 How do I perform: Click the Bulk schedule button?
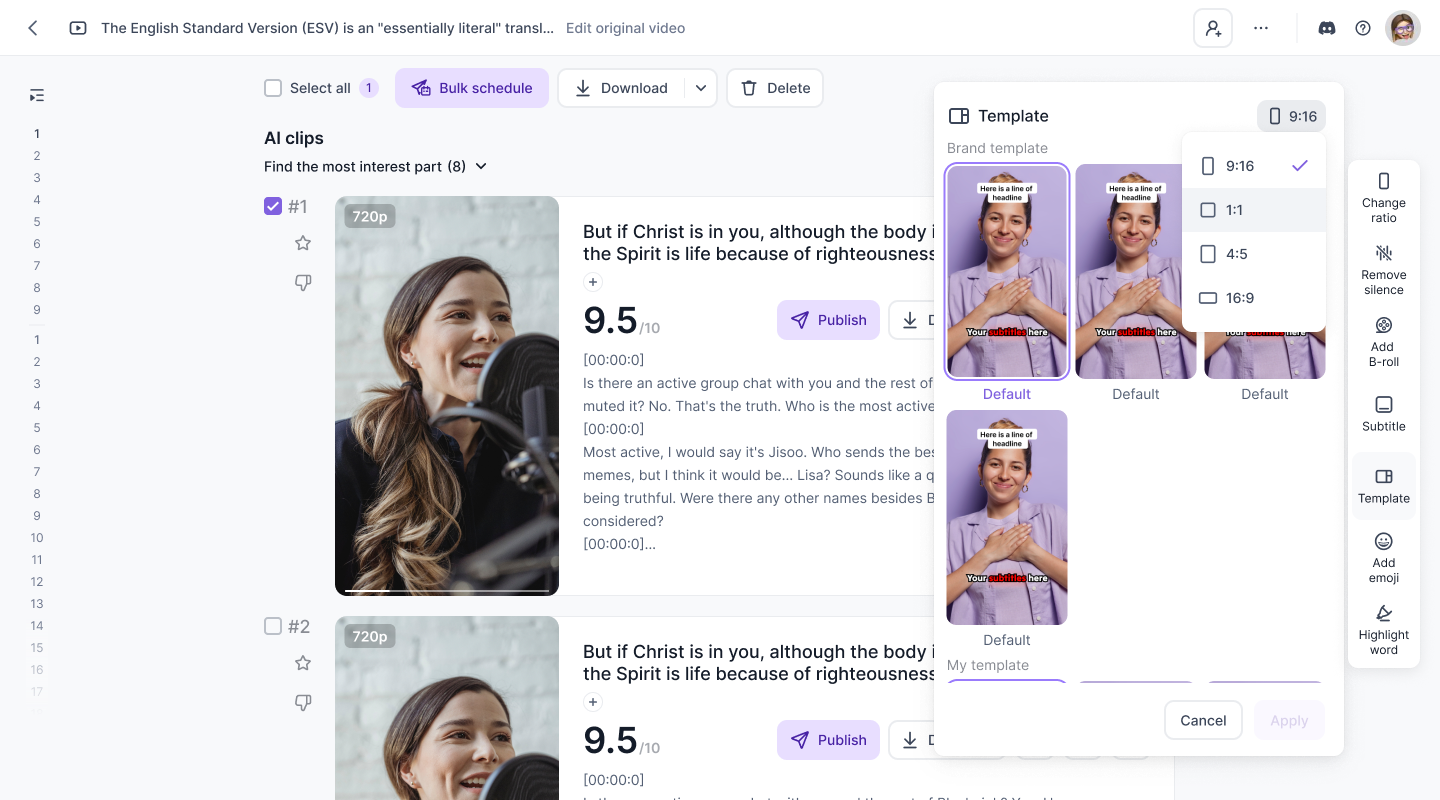472,88
